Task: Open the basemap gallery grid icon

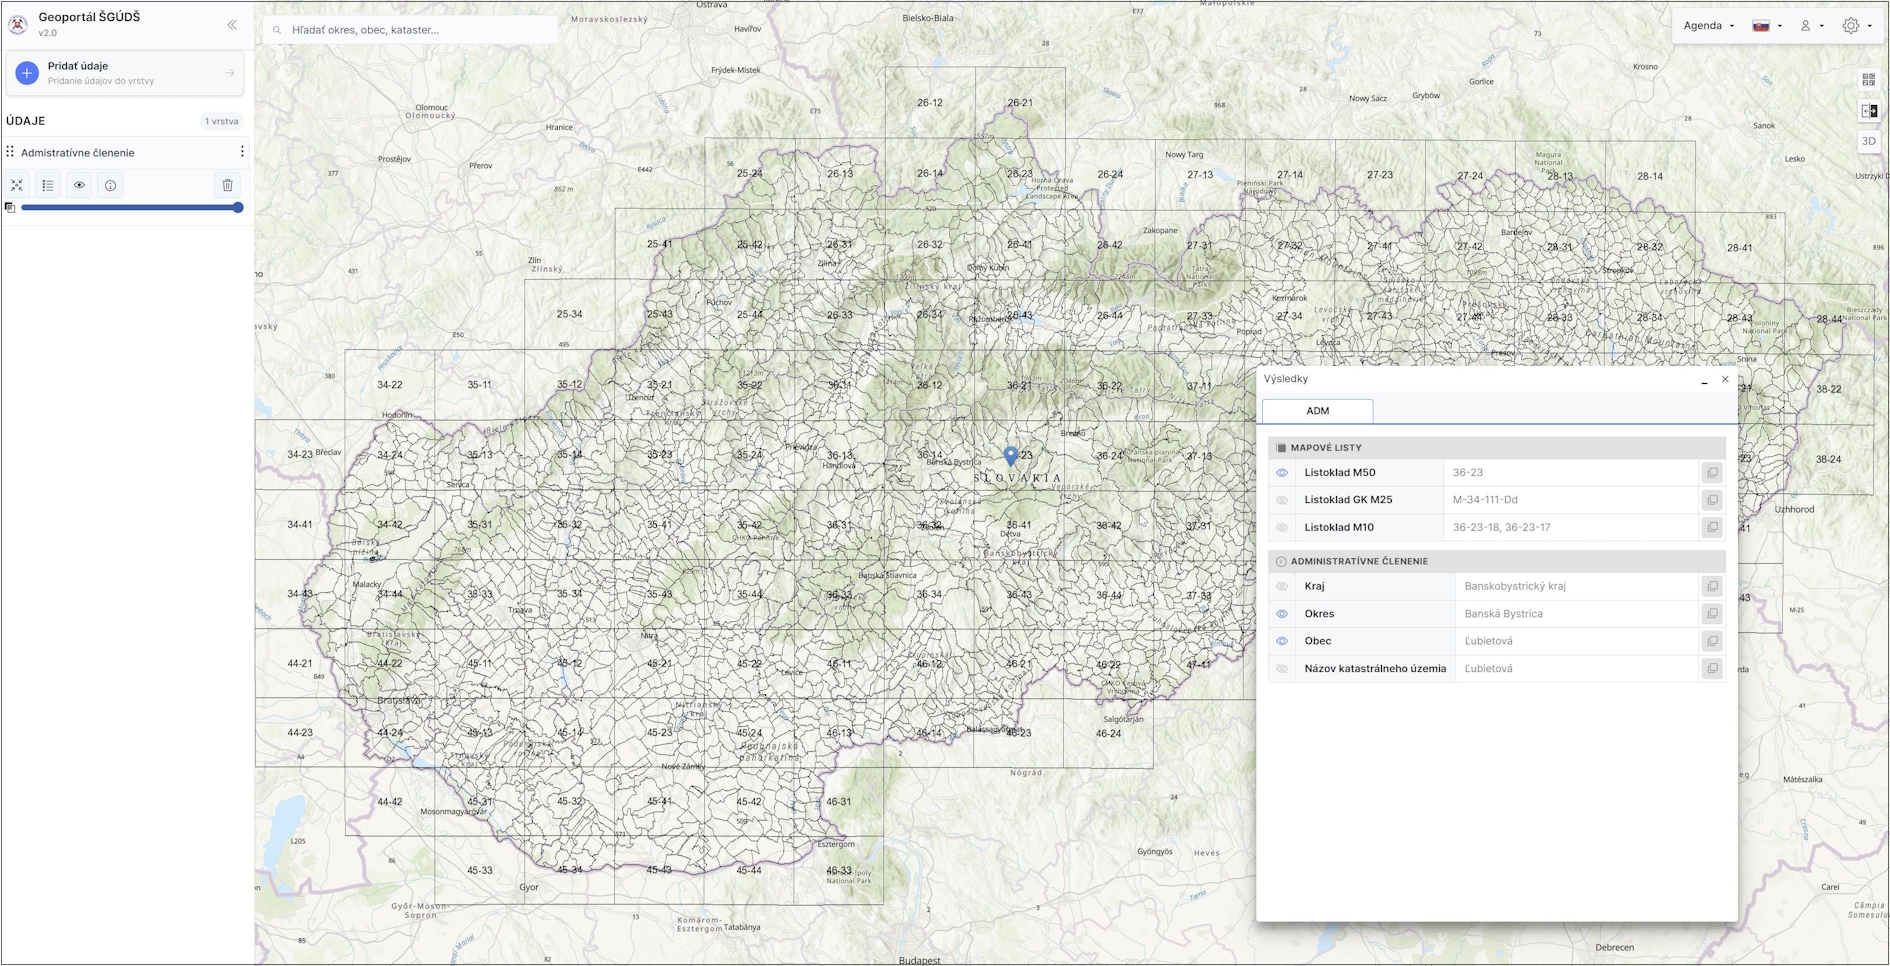Action: point(1868,80)
